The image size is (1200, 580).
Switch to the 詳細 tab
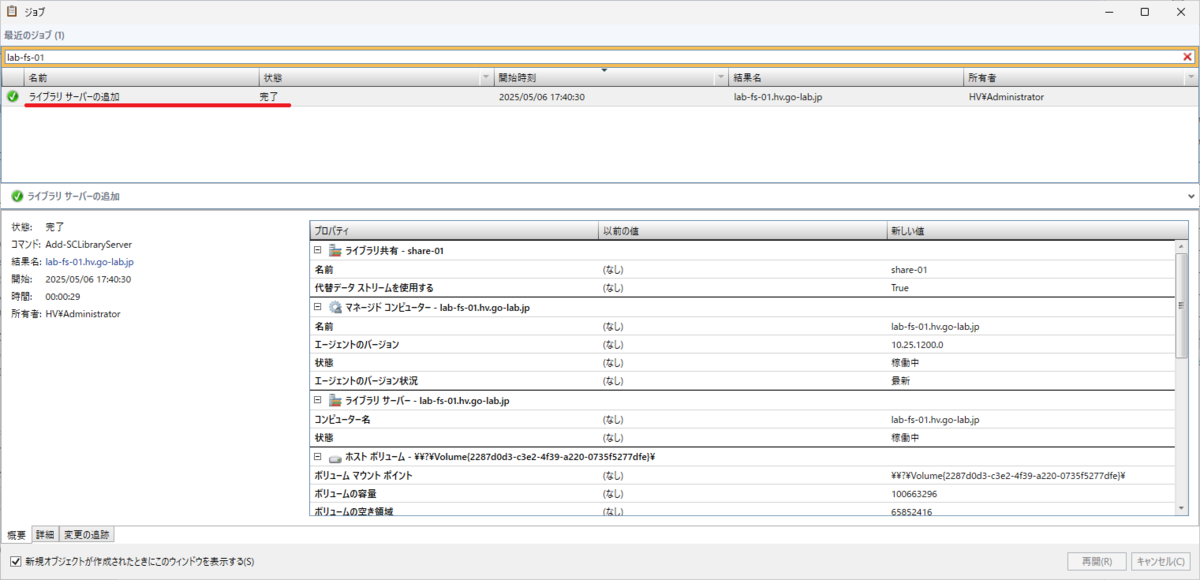tap(45, 535)
